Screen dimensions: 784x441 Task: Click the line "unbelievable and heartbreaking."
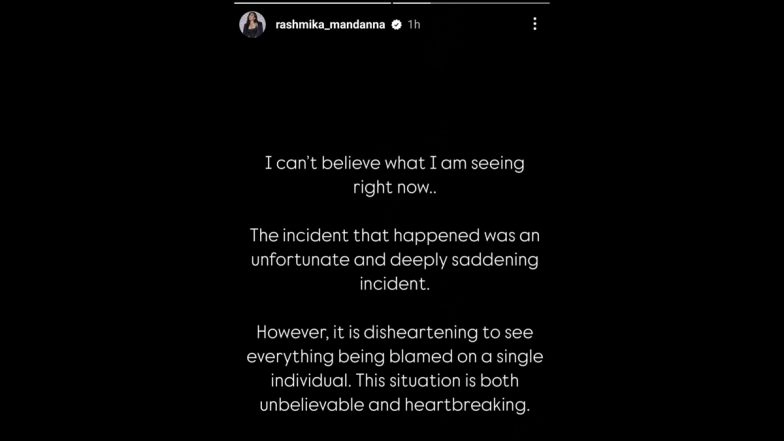click(394, 403)
